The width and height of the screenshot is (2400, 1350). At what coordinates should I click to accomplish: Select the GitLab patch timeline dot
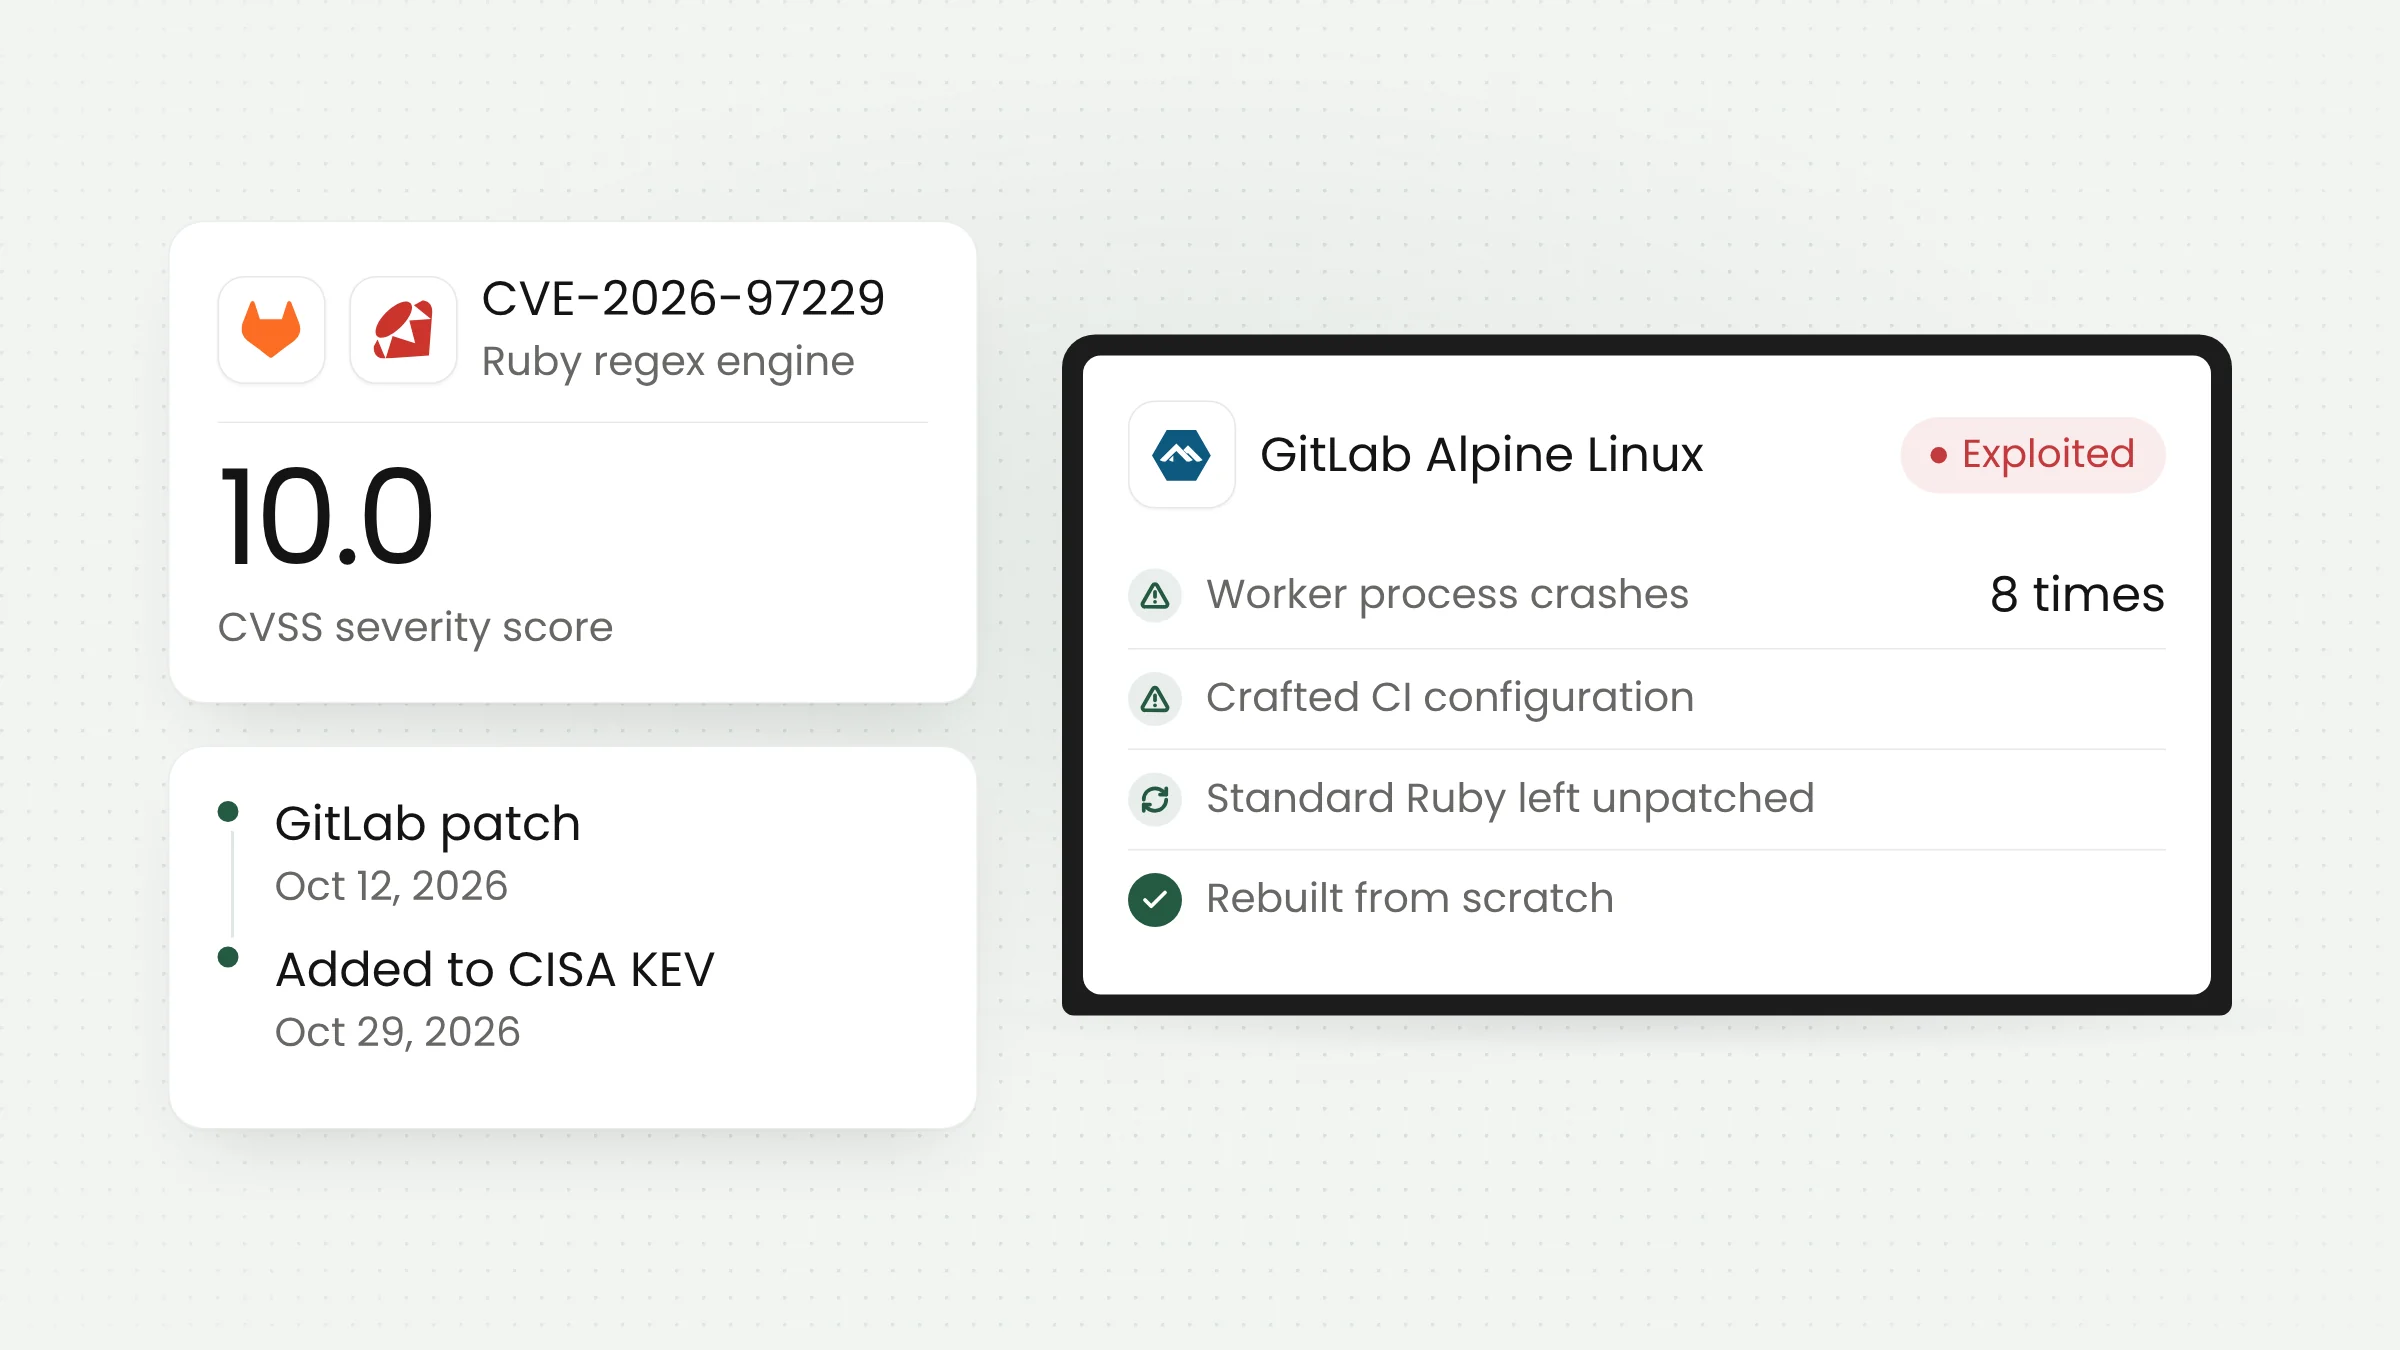coord(228,811)
